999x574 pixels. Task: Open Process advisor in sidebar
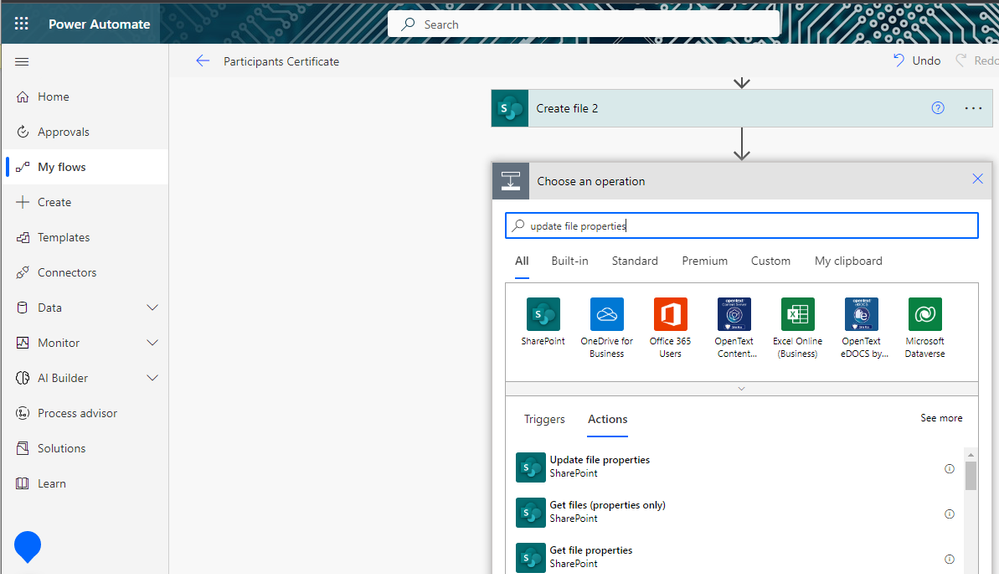click(x=85, y=413)
